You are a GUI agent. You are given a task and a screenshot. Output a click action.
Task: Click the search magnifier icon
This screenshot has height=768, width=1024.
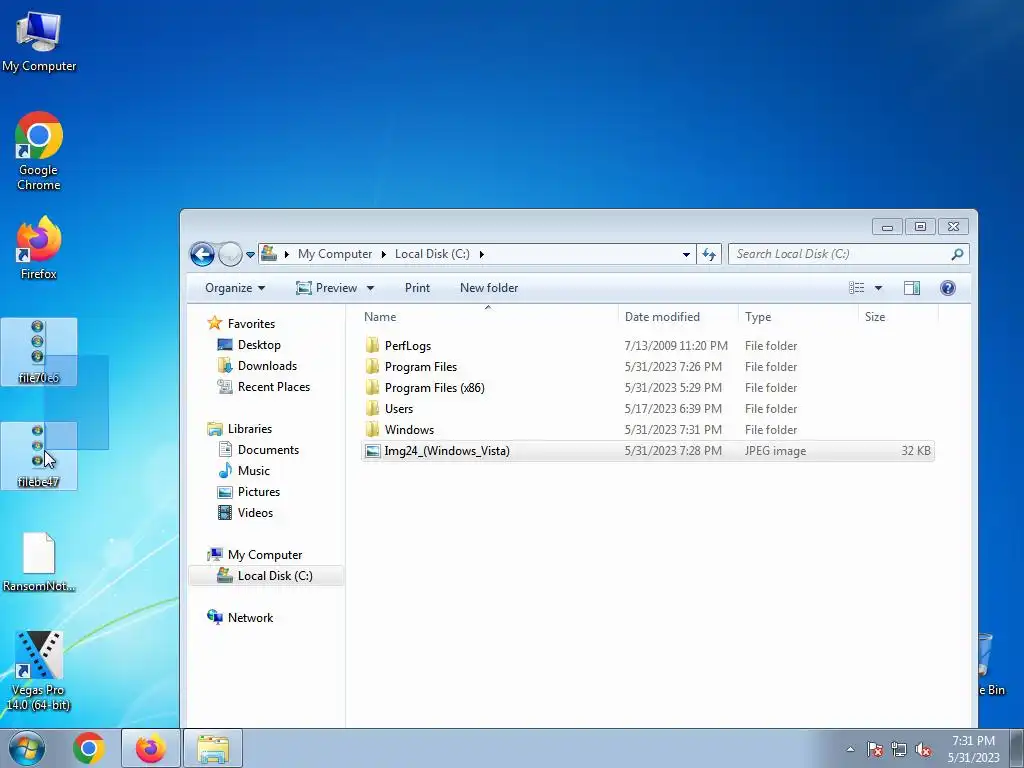tap(957, 254)
